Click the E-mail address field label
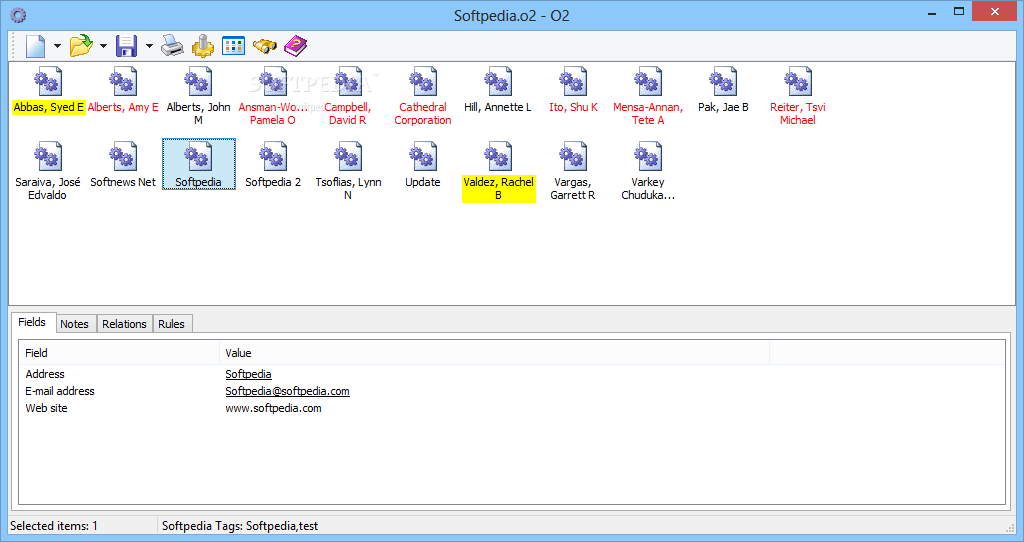This screenshot has height=542, width=1024. point(60,391)
